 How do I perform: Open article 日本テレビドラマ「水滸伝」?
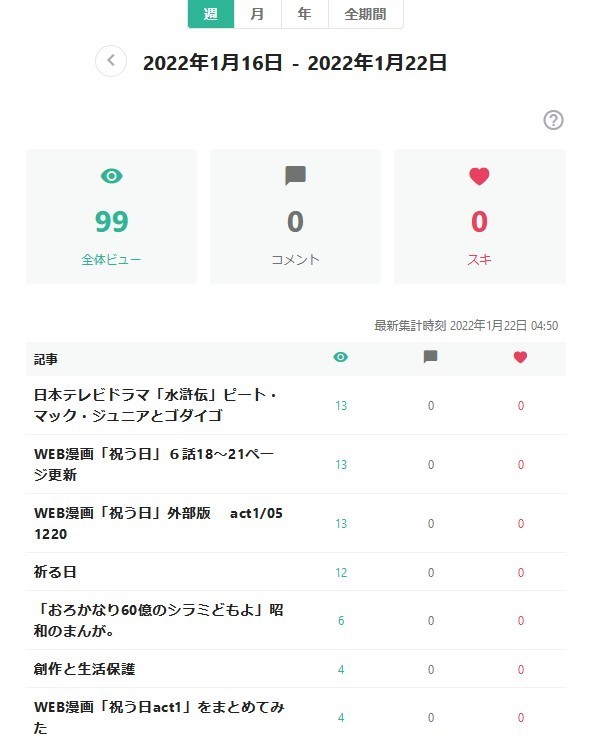pos(155,405)
